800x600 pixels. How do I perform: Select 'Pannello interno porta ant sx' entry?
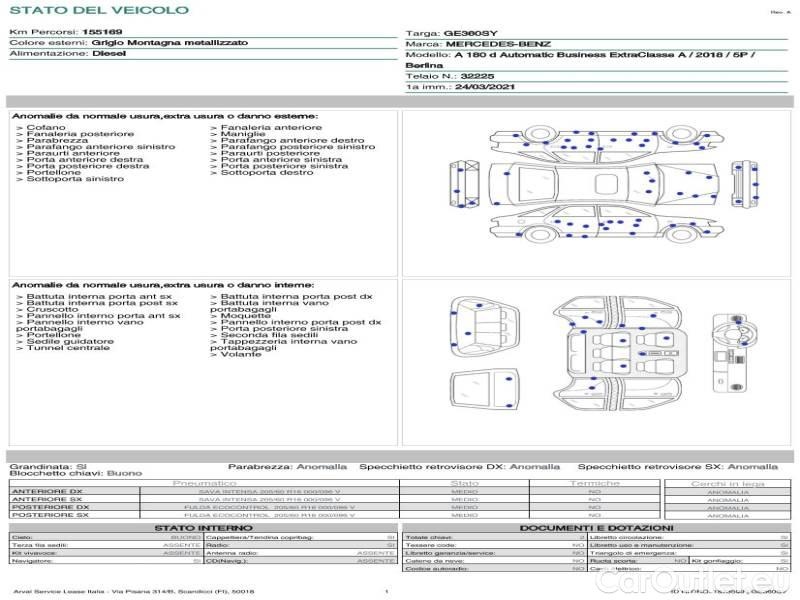103,316
